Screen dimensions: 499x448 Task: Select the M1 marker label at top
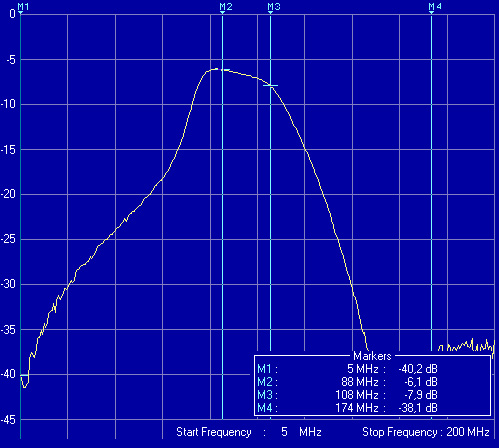click(23, 7)
